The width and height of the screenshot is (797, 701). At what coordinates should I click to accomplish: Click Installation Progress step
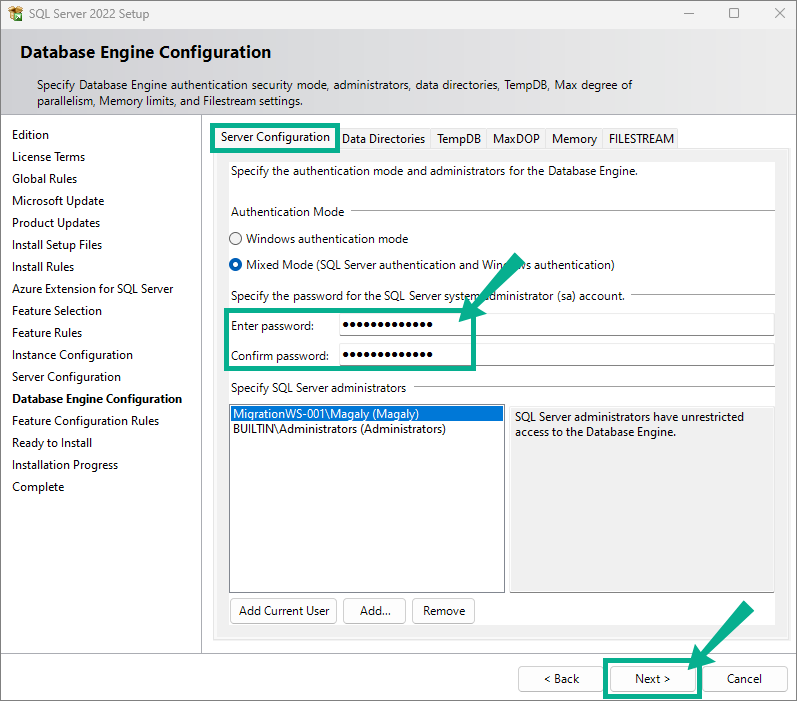pos(65,465)
